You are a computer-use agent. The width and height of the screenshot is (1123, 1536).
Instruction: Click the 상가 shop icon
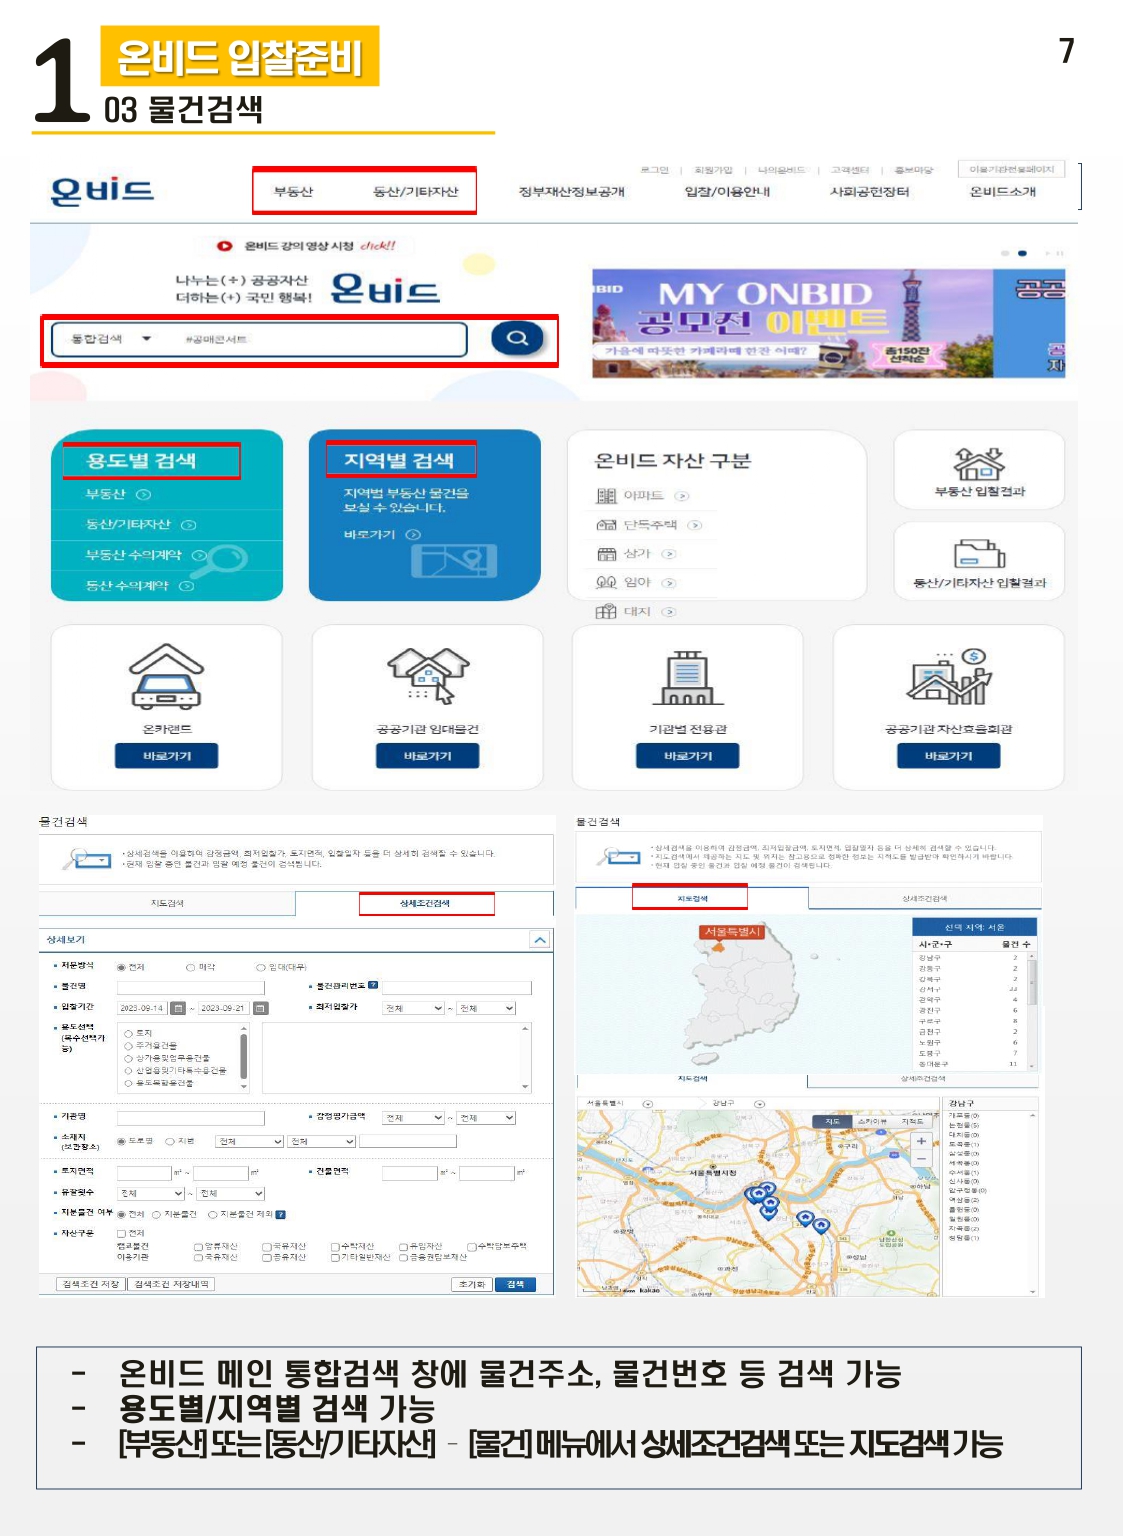pyautogui.click(x=606, y=554)
